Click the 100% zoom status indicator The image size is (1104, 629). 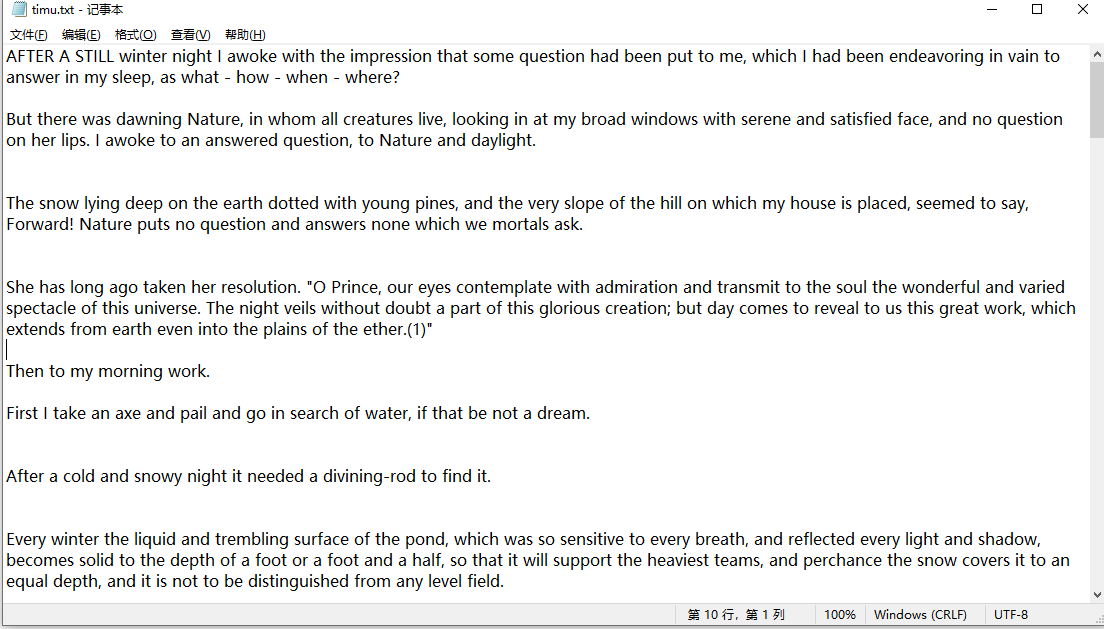[x=840, y=615]
